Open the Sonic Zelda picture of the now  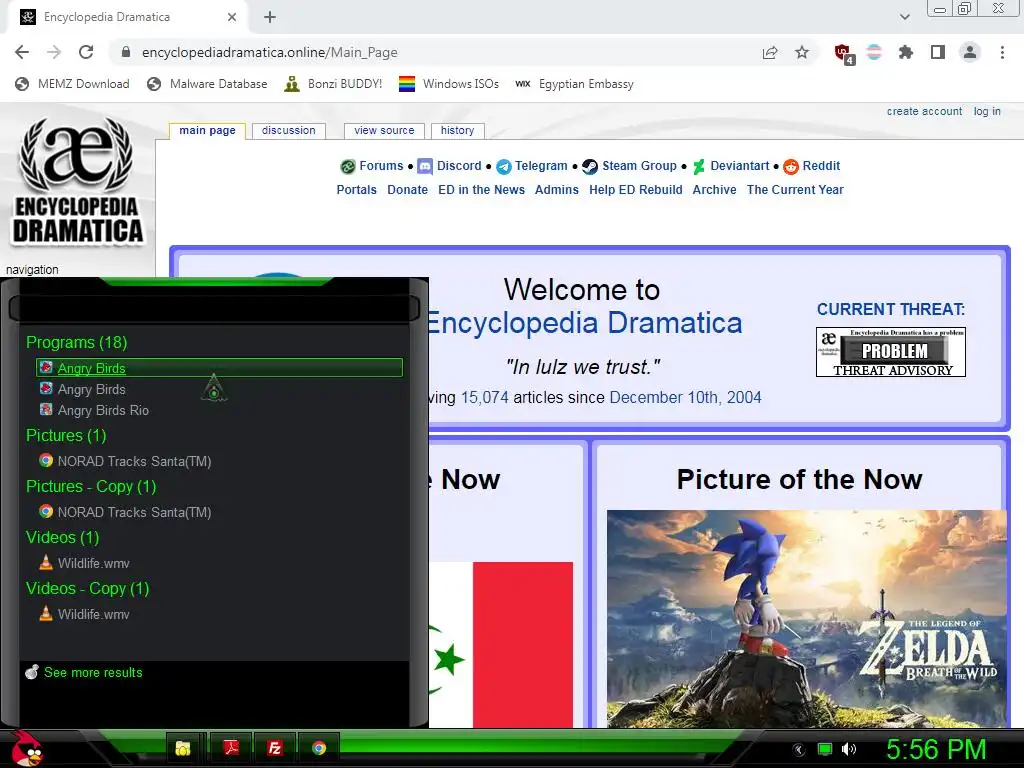[x=807, y=618]
